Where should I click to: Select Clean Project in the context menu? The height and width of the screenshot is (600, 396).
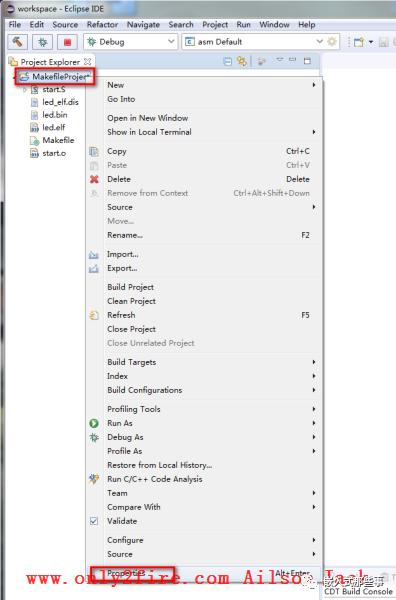click(x=131, y=301)
